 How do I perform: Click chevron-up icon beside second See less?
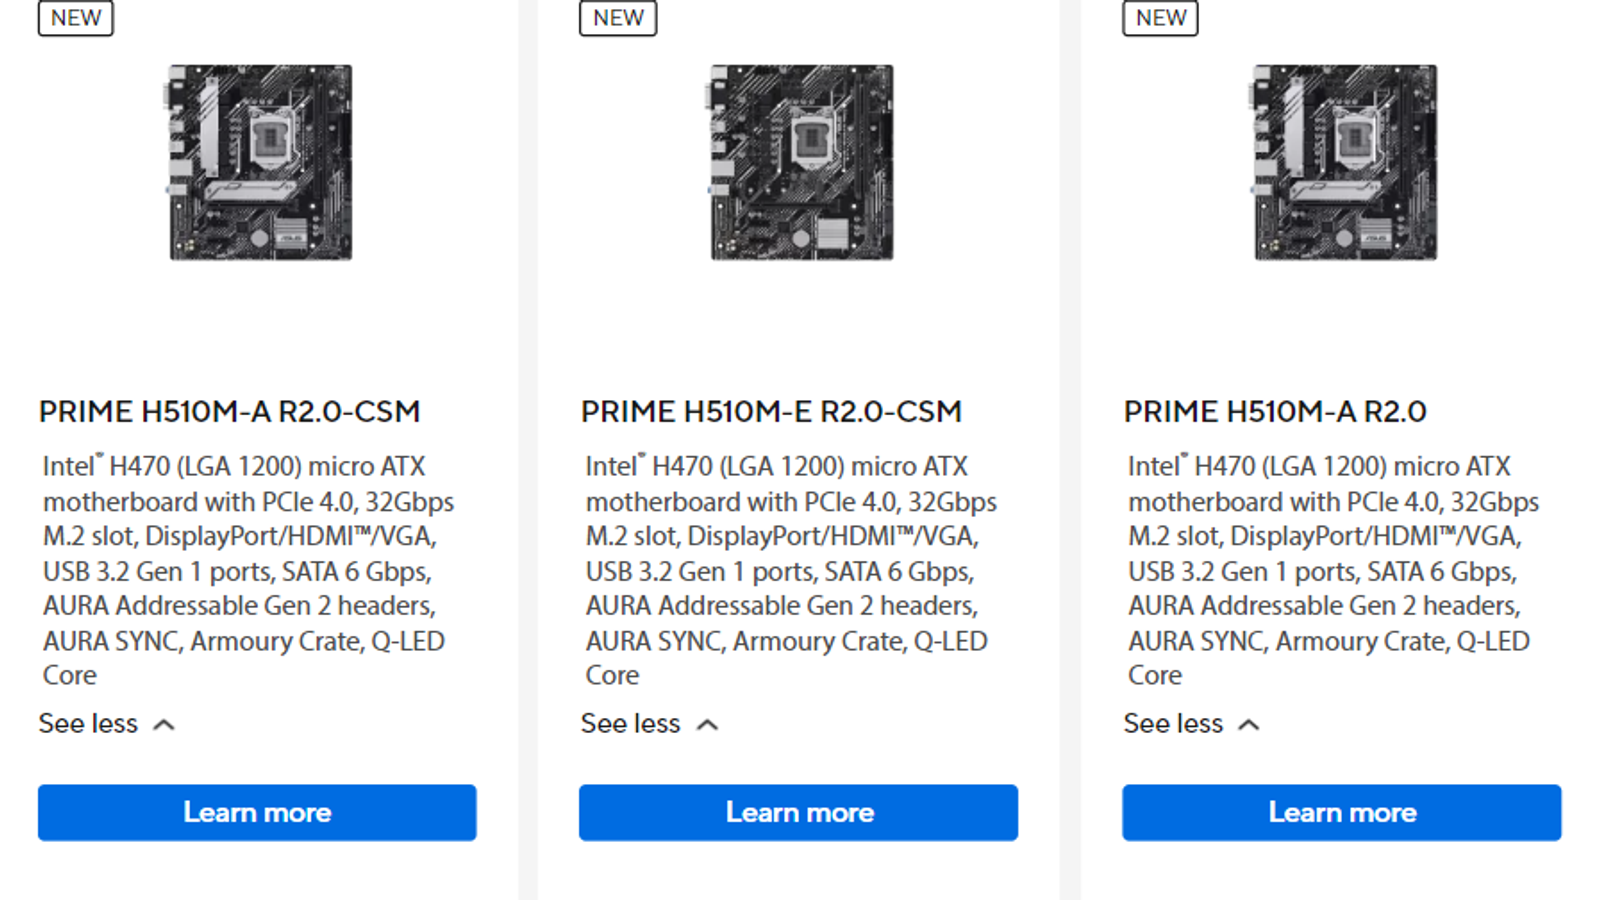(707, 724)
